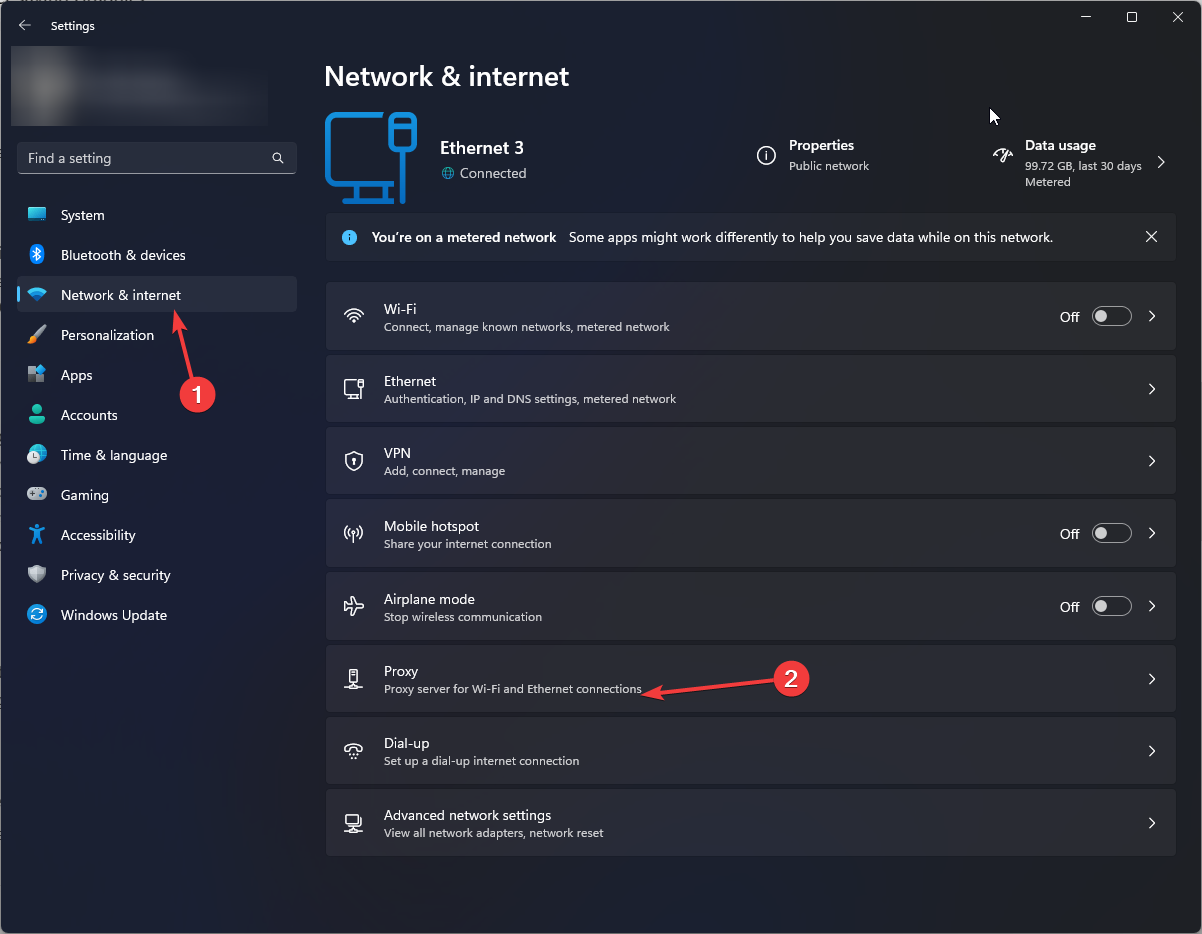Maximize the Settings window
Viewport: 1202px width, 934px height.
click(1131, 17)
